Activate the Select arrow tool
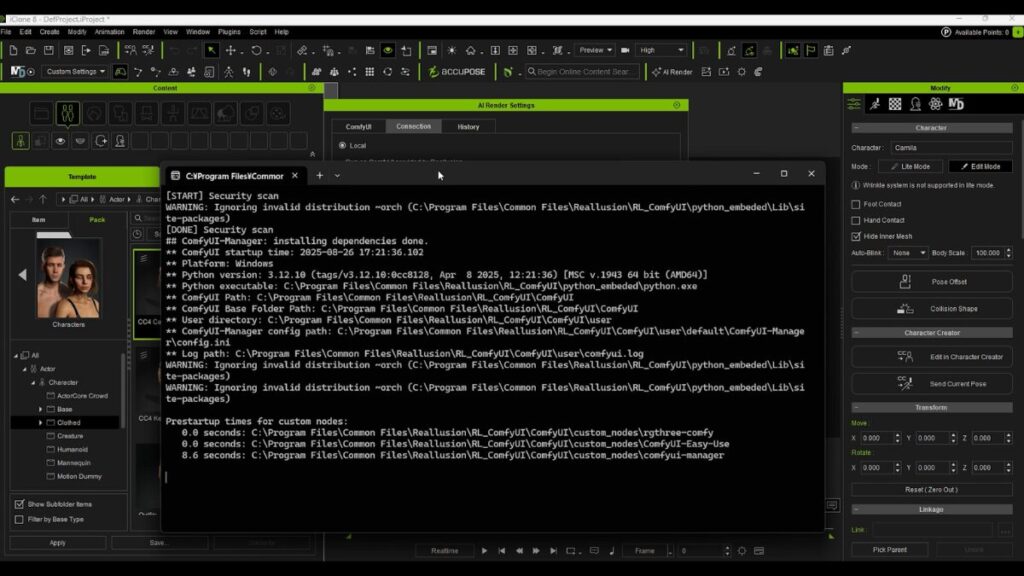The image size is (1024, 576). coord(212,50)
